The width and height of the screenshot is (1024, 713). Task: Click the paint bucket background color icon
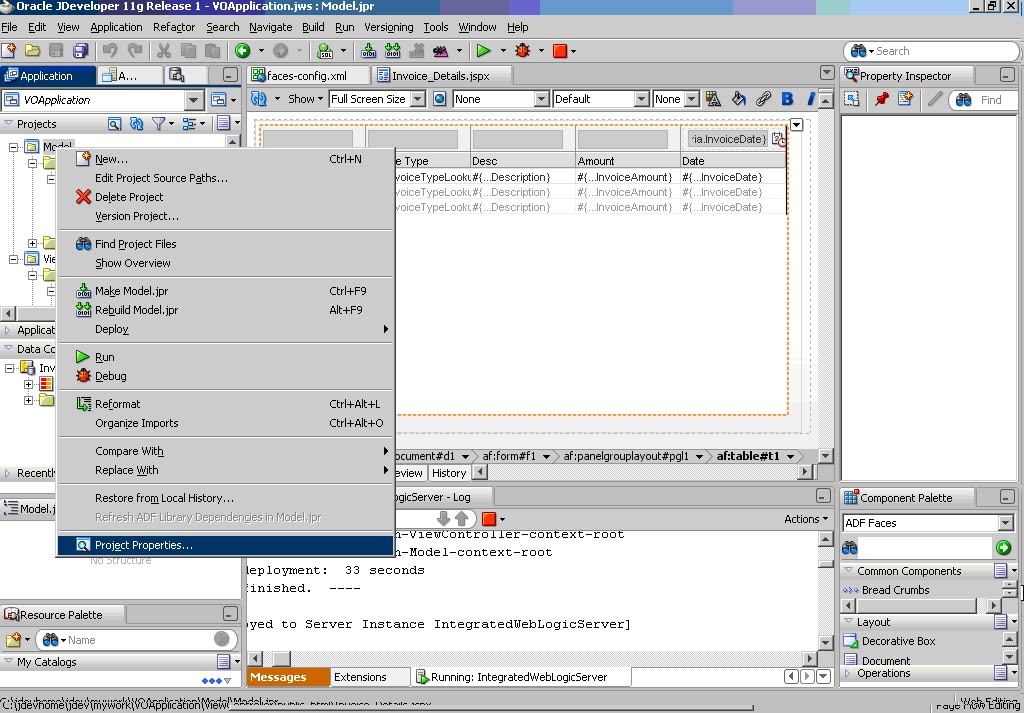pos(739,99)
